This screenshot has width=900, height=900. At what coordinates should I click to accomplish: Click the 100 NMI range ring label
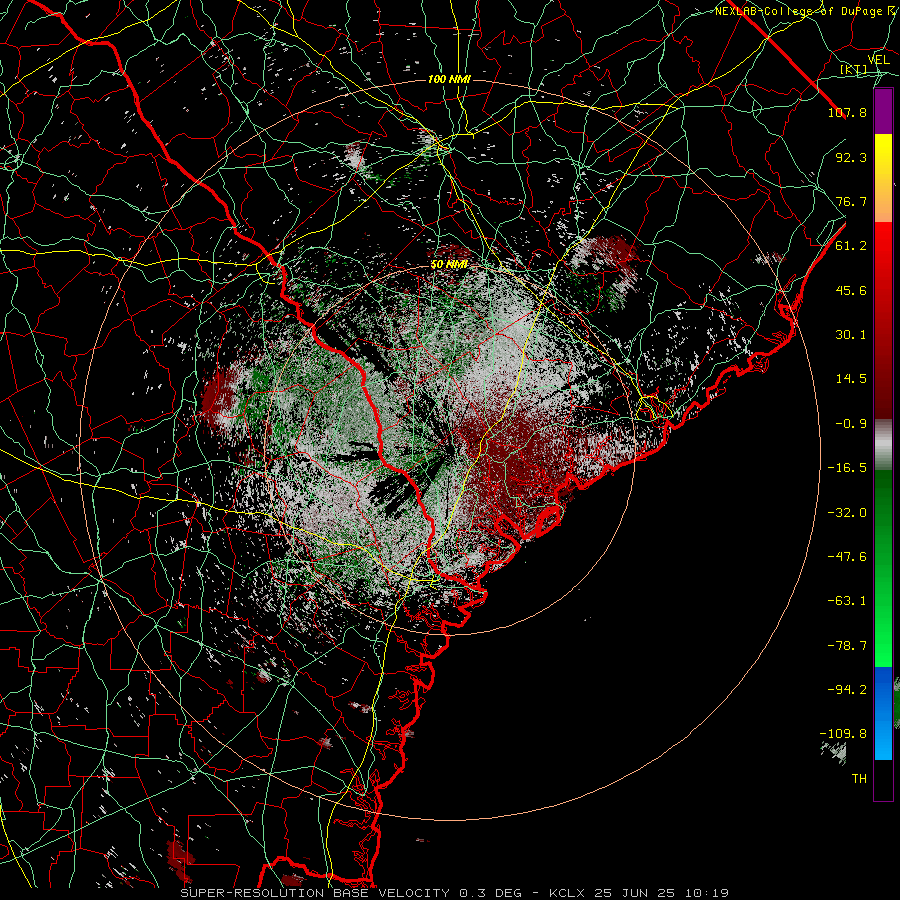pyautogui.click(x=449, y=79)
